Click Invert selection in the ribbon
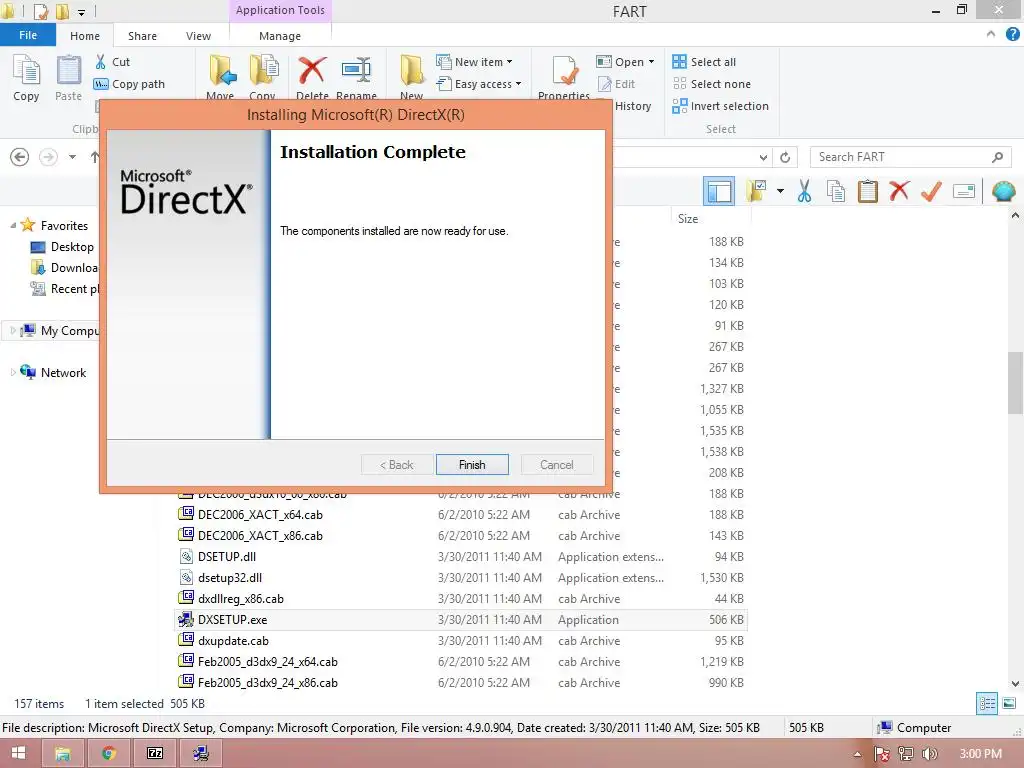The height and width of the screenshot is (768, 1024). pyautogui.click(x=720, y=106)
